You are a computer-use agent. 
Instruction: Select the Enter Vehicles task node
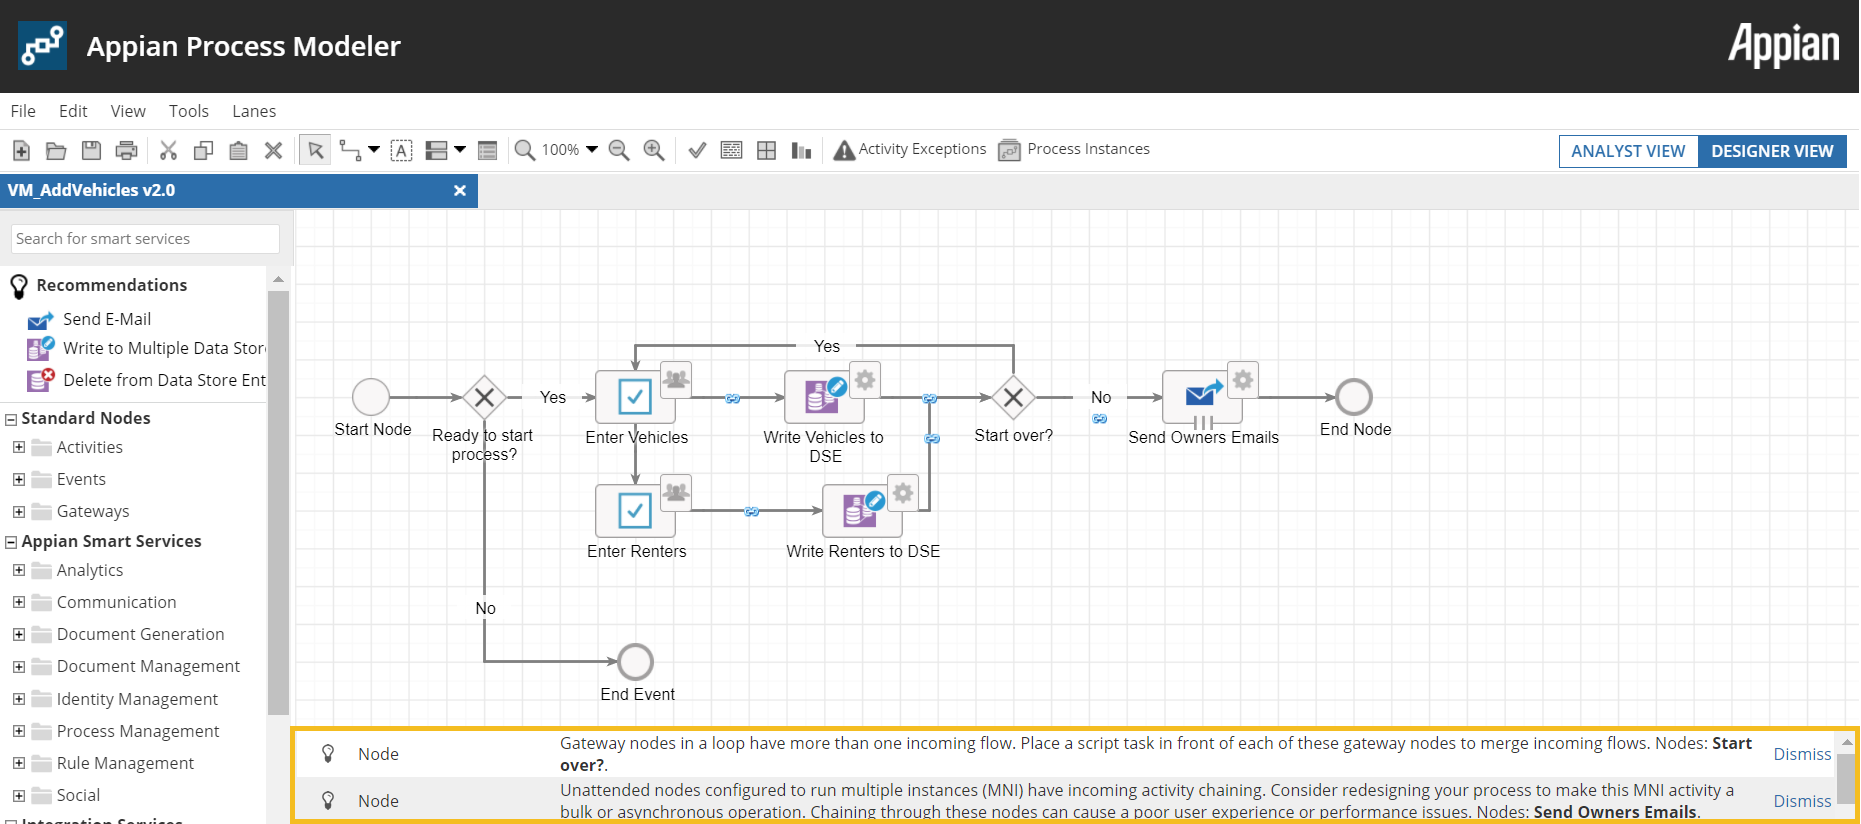tap(636, 397)
